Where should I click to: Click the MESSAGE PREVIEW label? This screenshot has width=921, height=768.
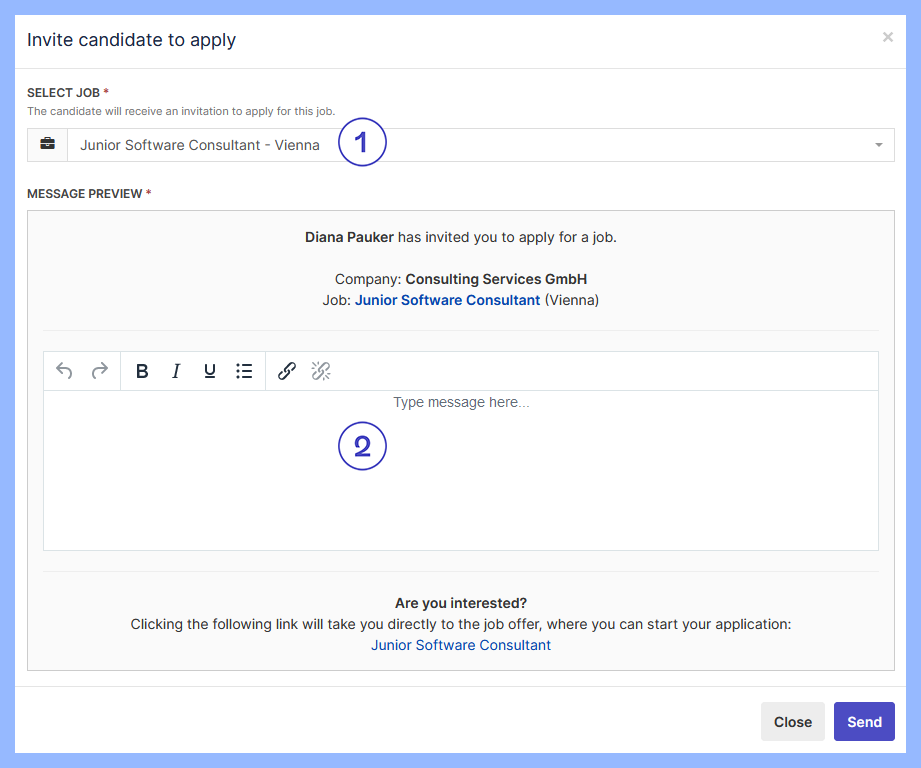pos(84,194)
